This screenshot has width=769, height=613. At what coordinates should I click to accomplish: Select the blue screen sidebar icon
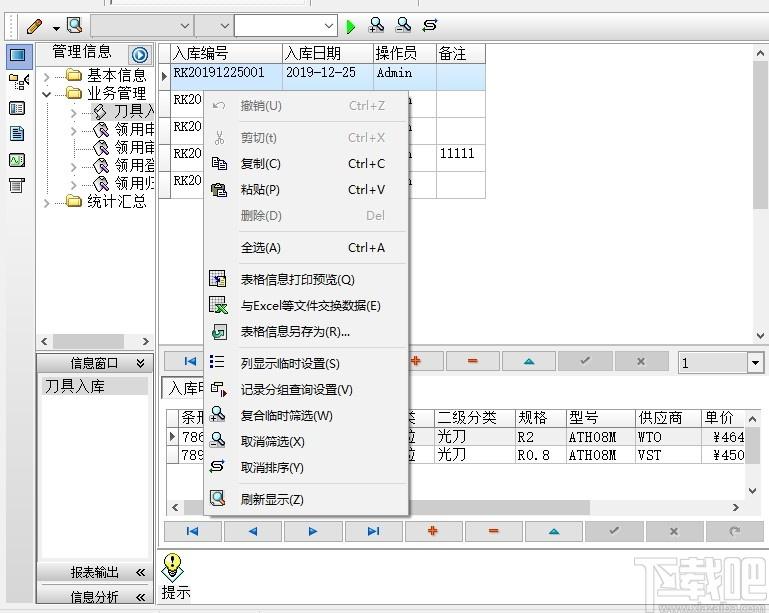18,54
